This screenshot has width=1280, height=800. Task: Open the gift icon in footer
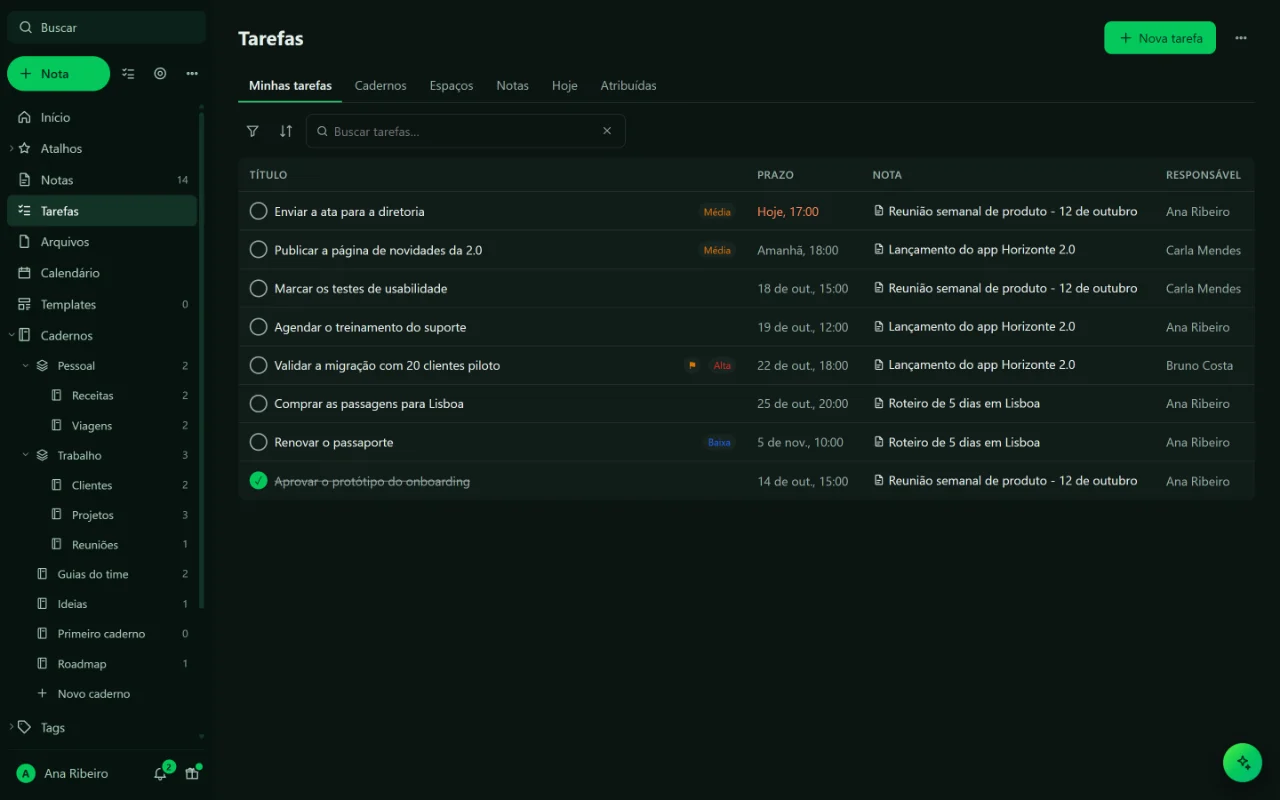click(x=192, y=774)
